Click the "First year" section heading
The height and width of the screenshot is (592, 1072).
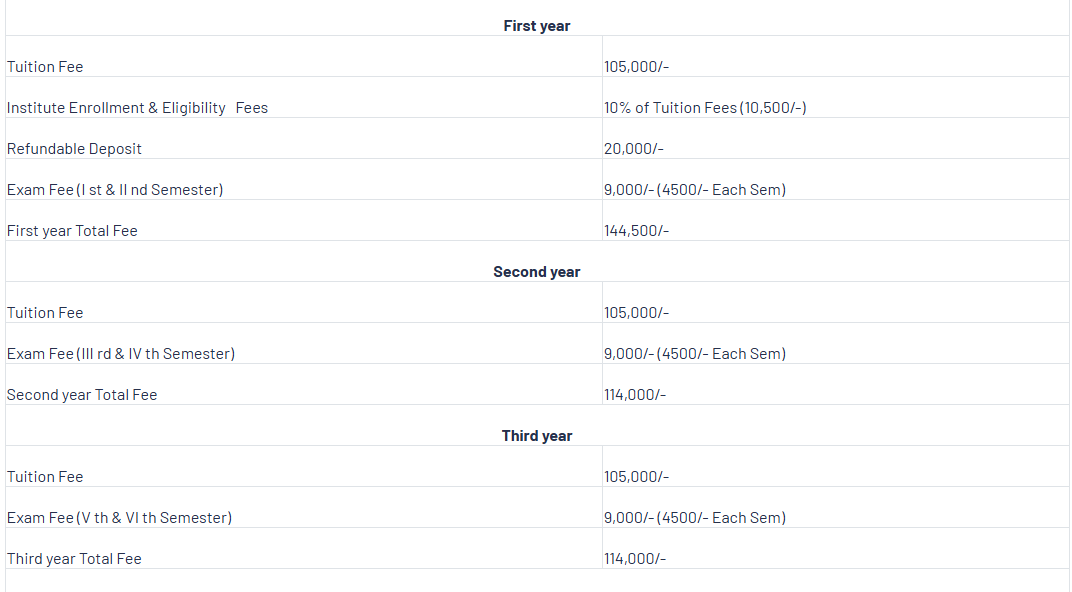tap(536, 26)
